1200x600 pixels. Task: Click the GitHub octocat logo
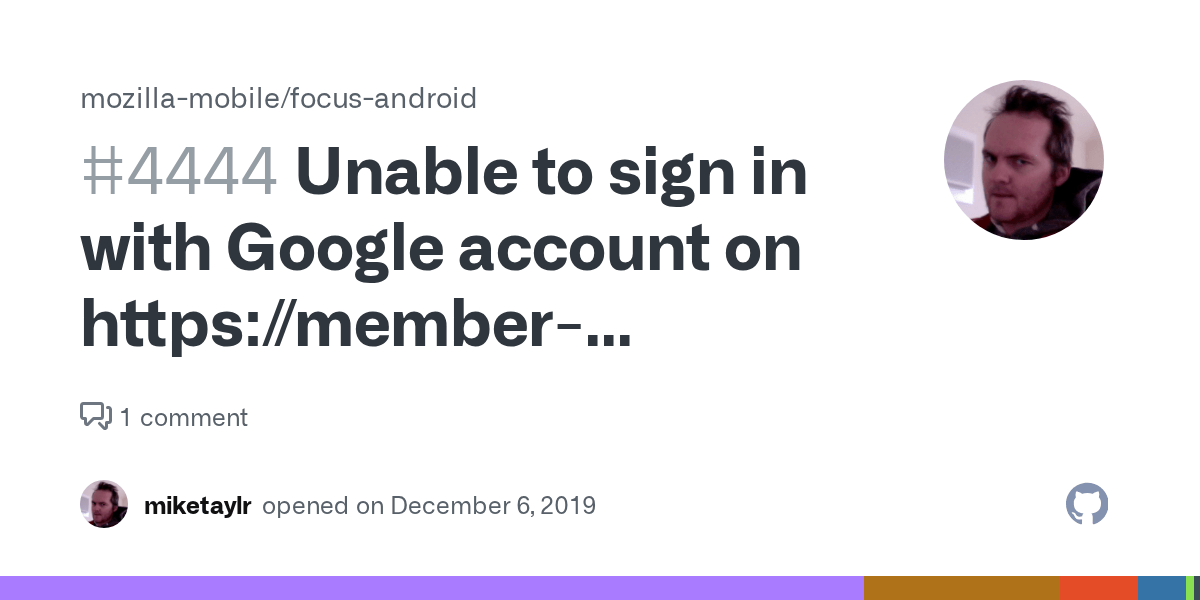[x=1087, y=505]
